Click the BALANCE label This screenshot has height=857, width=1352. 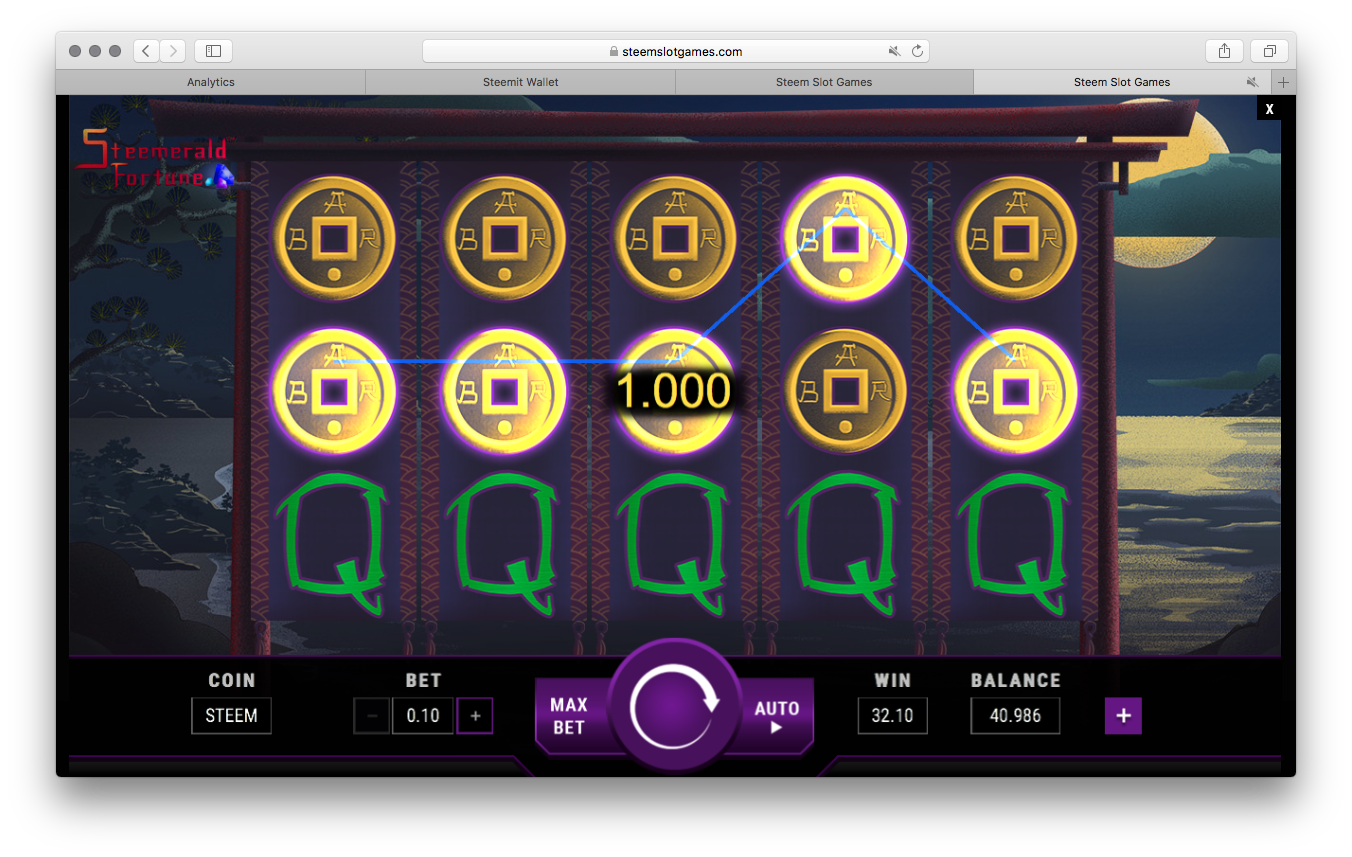pos(1015,680)
